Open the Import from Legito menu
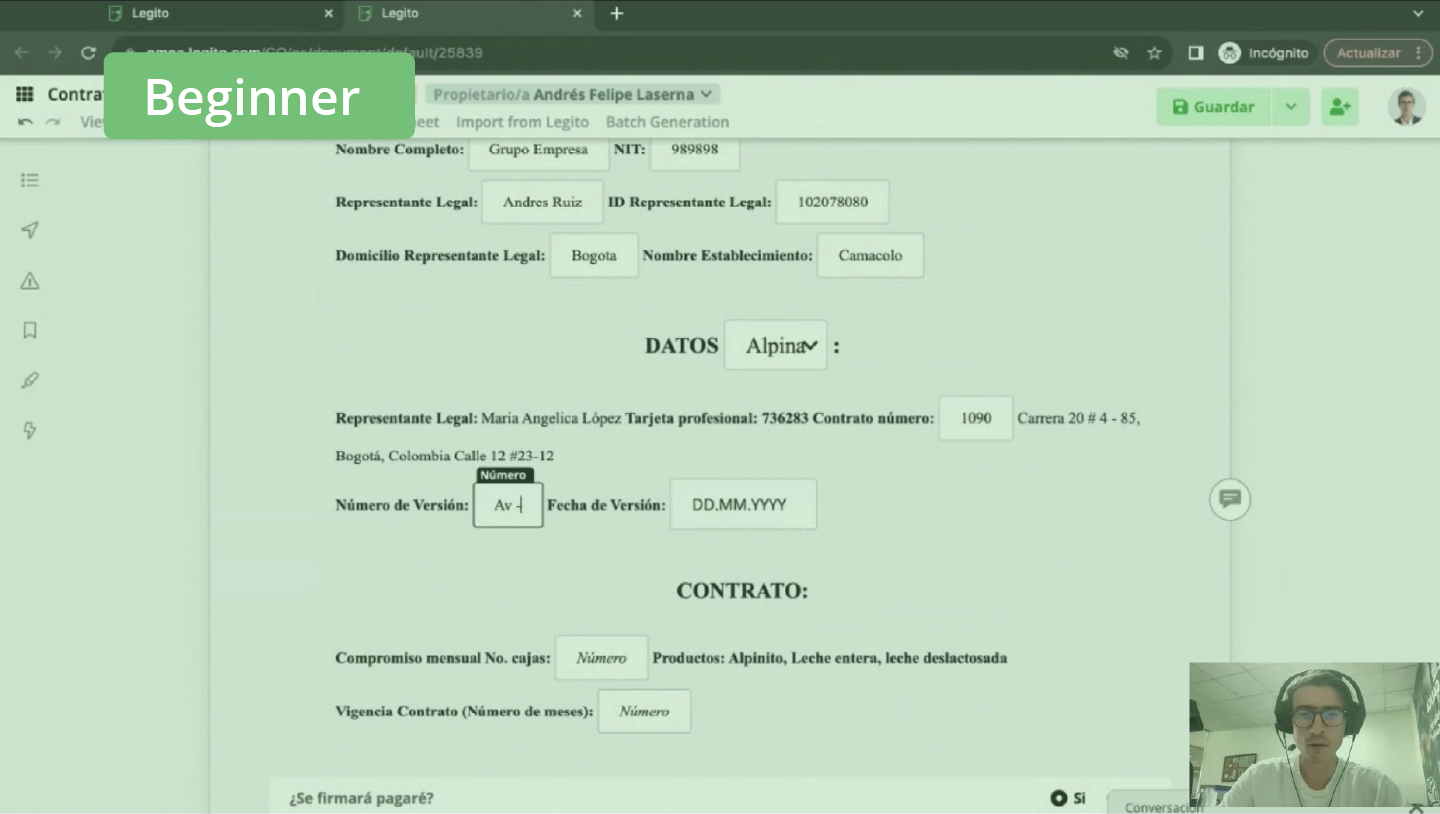The image size is (1440, 814). click(522, 122)
